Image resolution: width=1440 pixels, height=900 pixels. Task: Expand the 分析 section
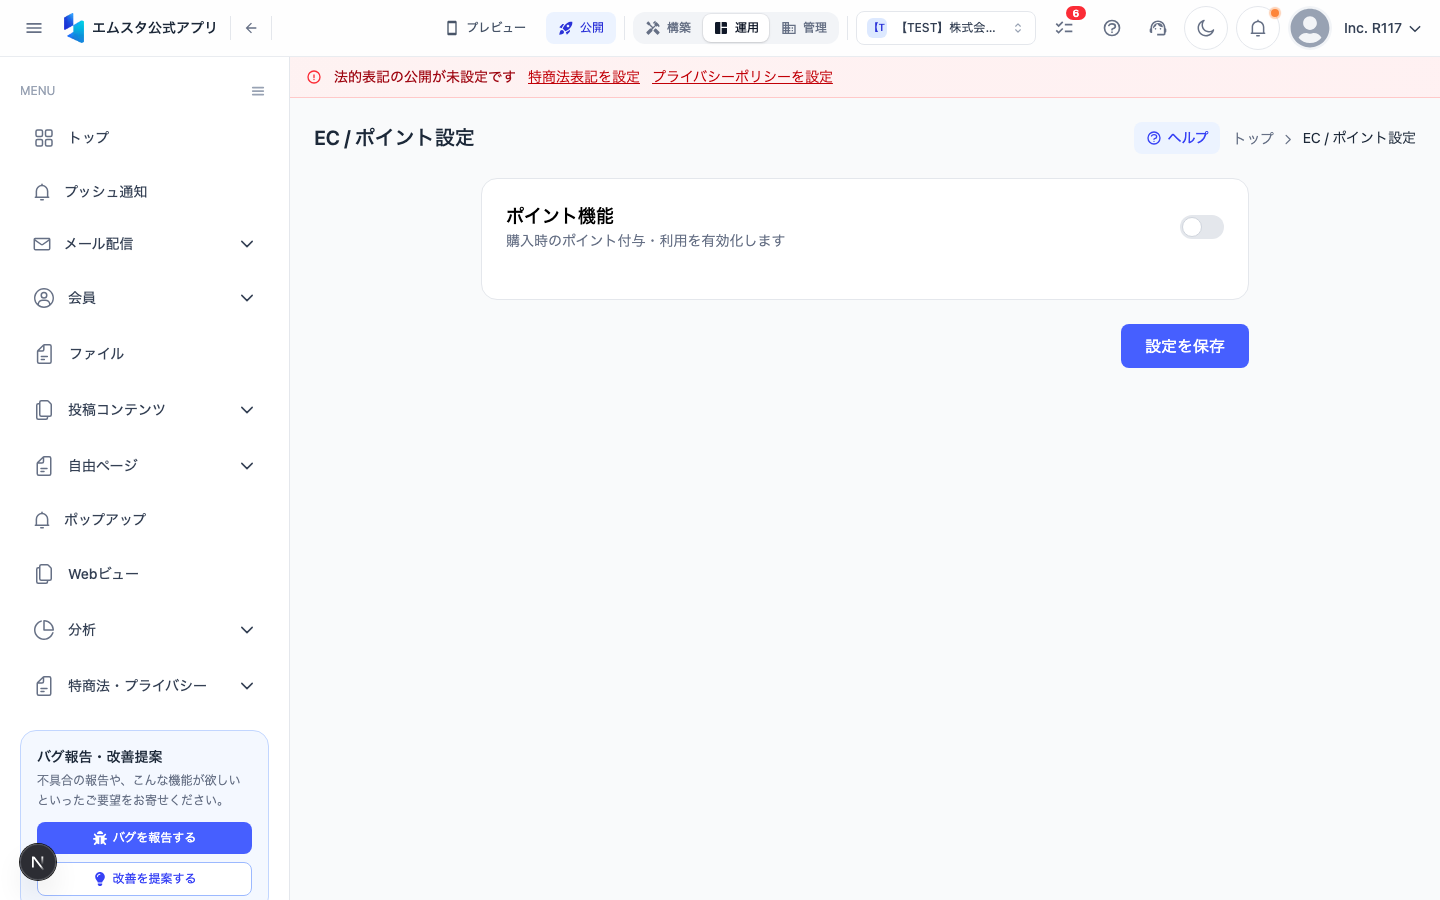point(144,630)
